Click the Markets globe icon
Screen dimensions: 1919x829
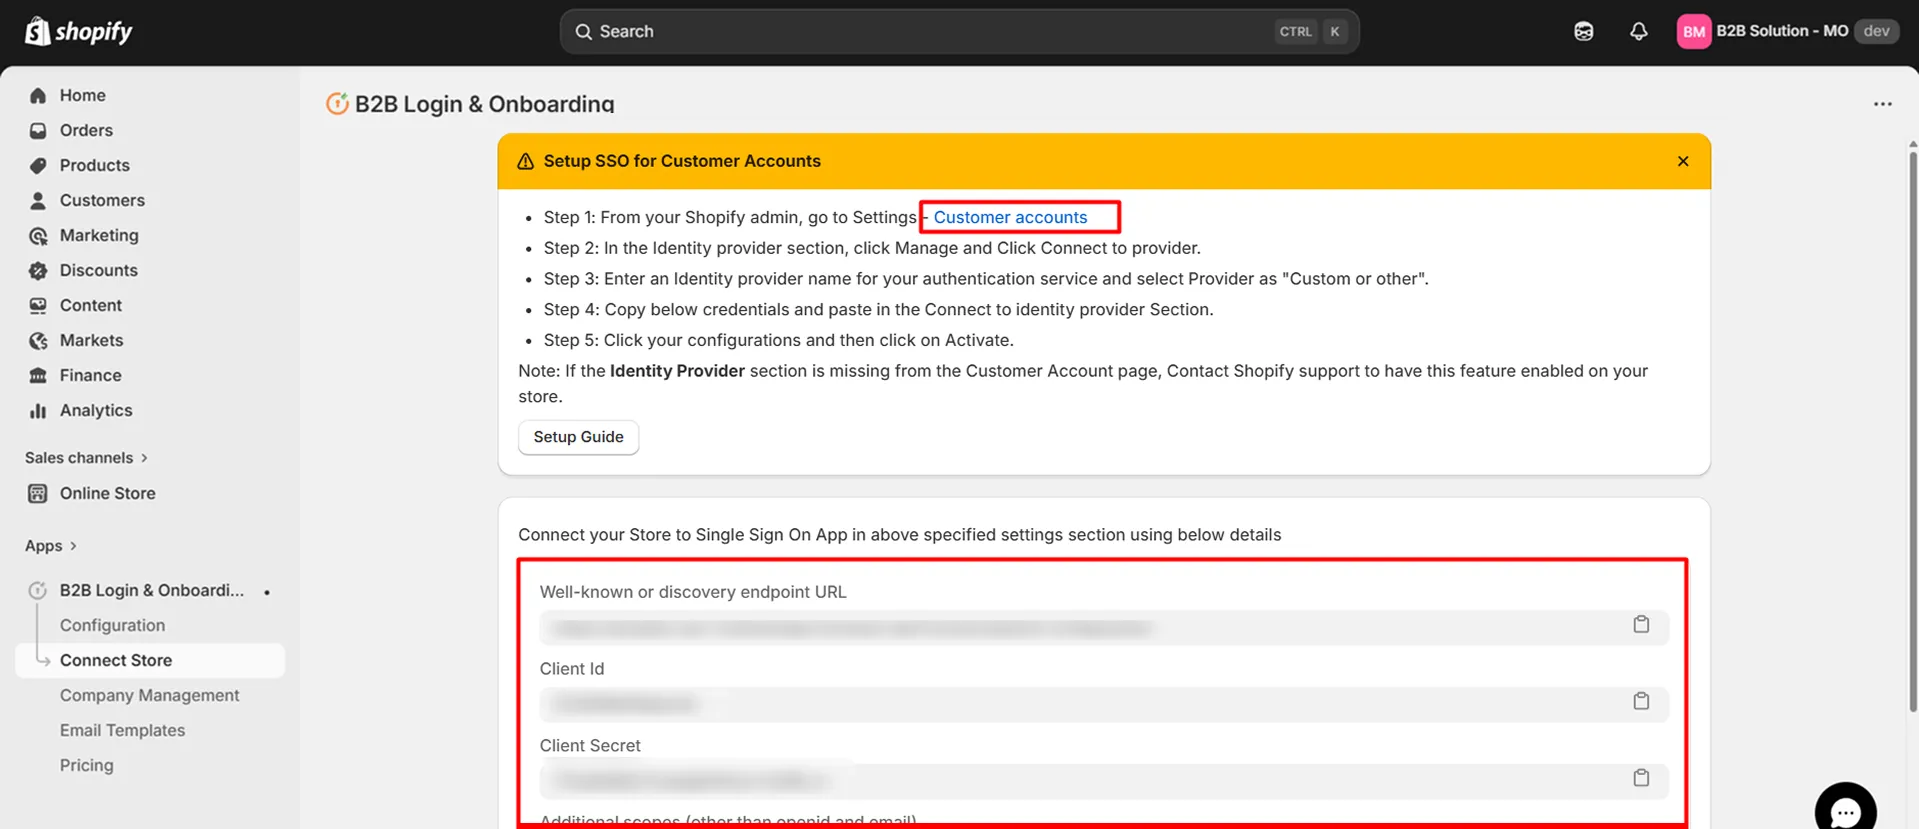tap(38, 340)
